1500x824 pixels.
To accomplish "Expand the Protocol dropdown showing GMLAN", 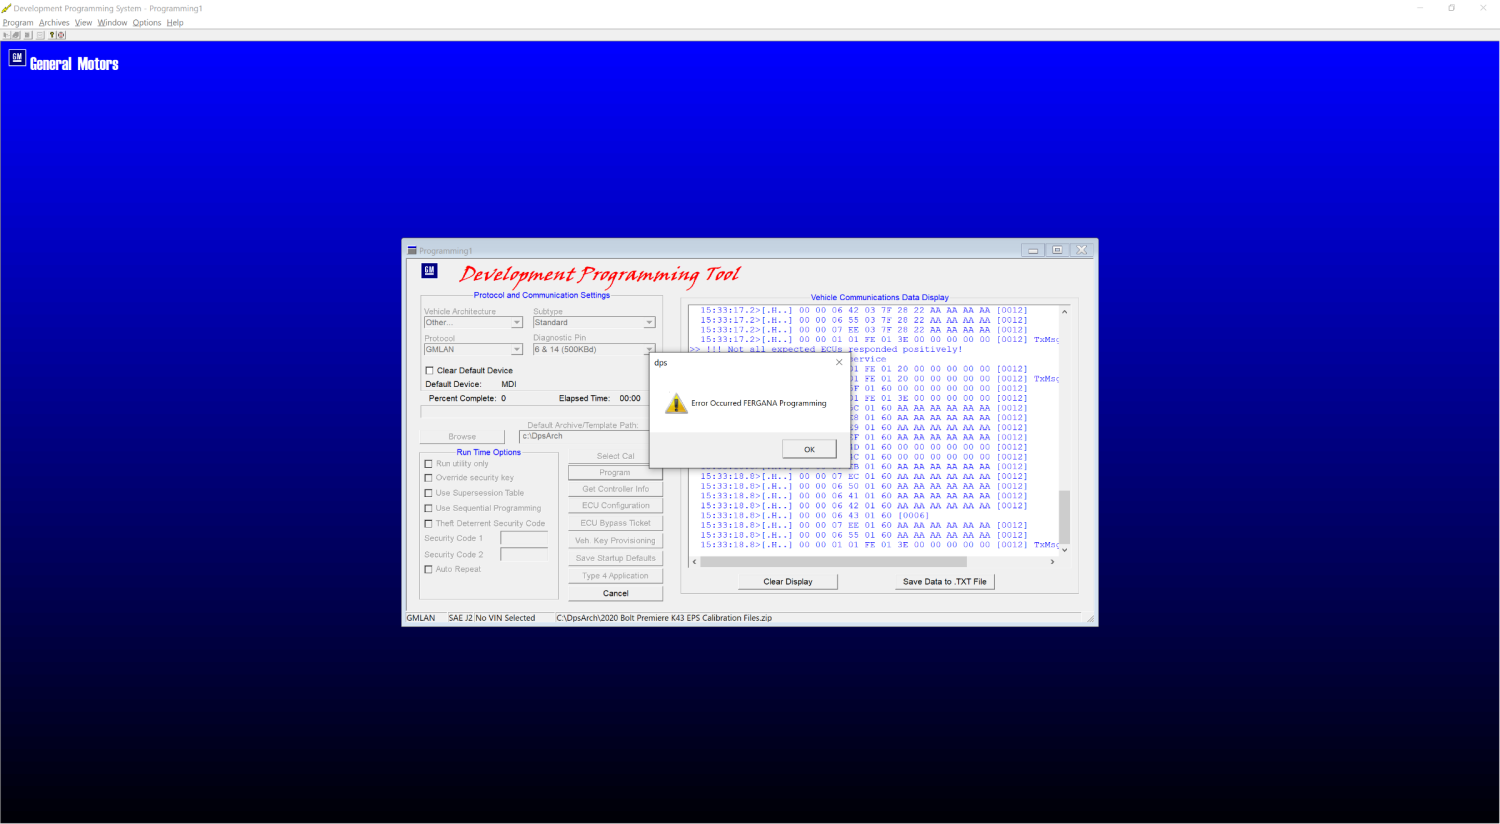I will tap(517, 350).
